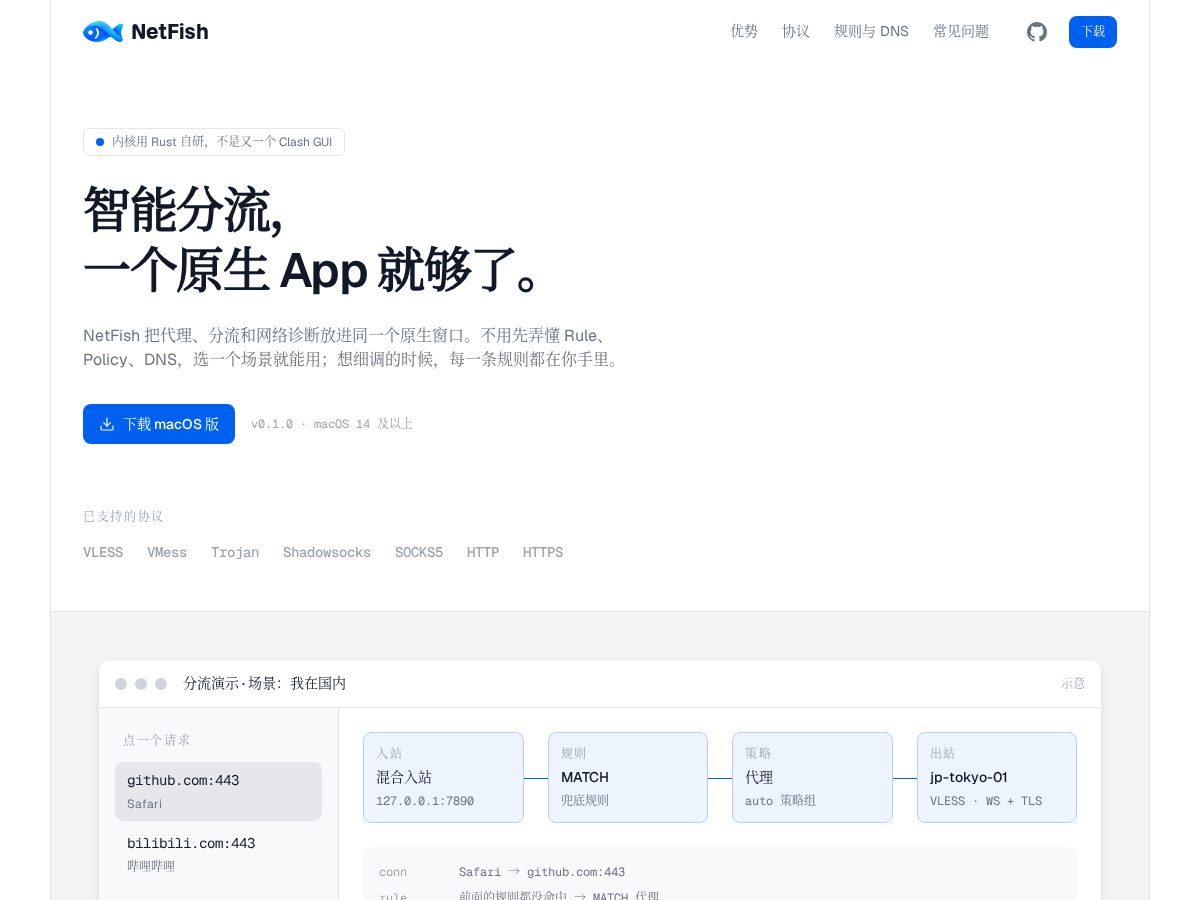Jump to 常见问题 in navigation
Viewport: 1200px width, 900px height.
click(961, 31)
